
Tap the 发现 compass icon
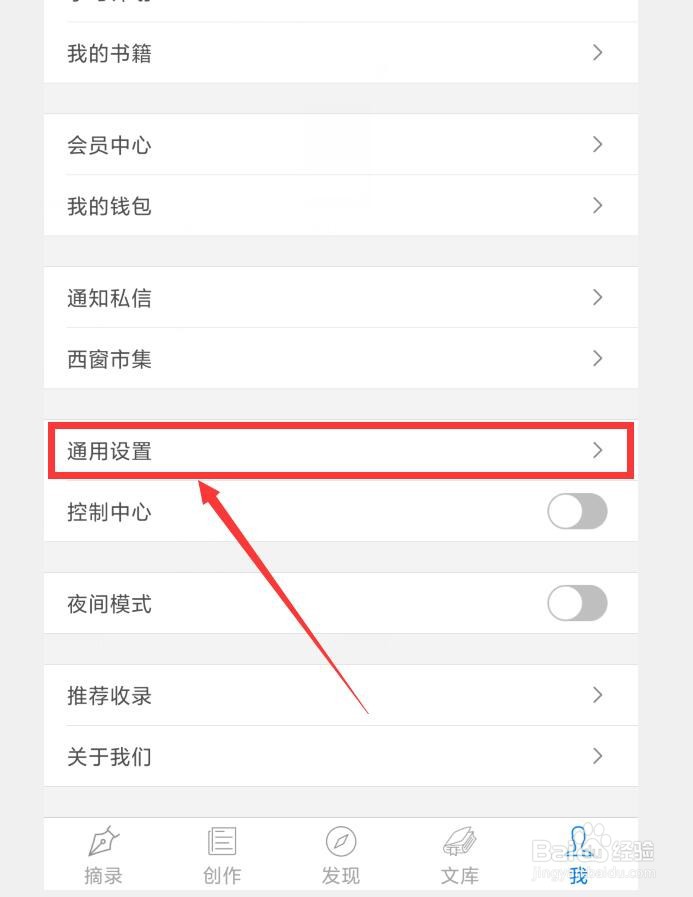click(341, 841)
